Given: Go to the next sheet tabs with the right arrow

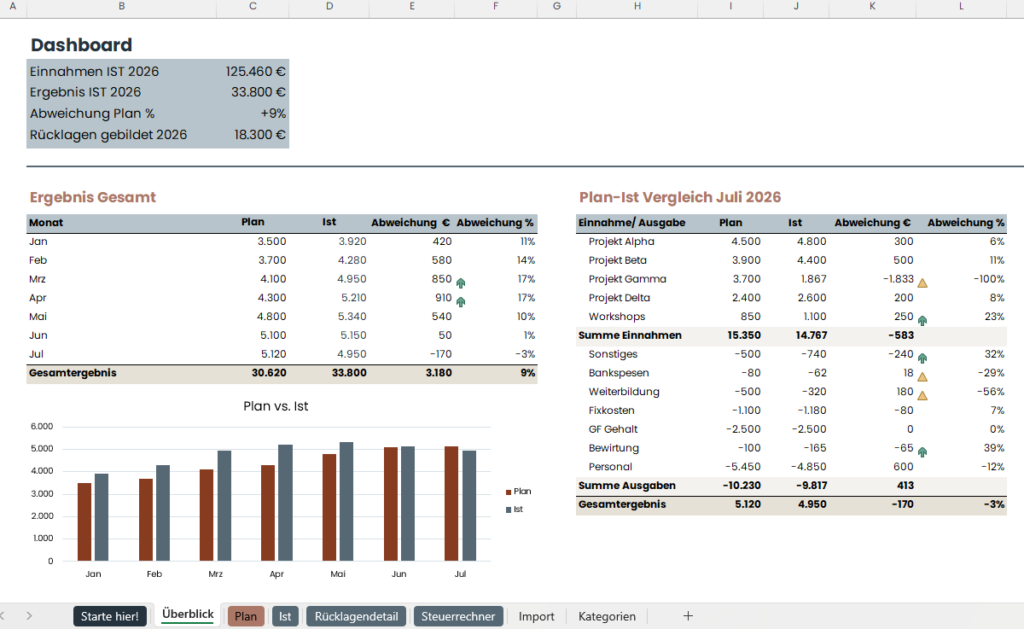Looking at the screenshot, I should click(29, 616).
